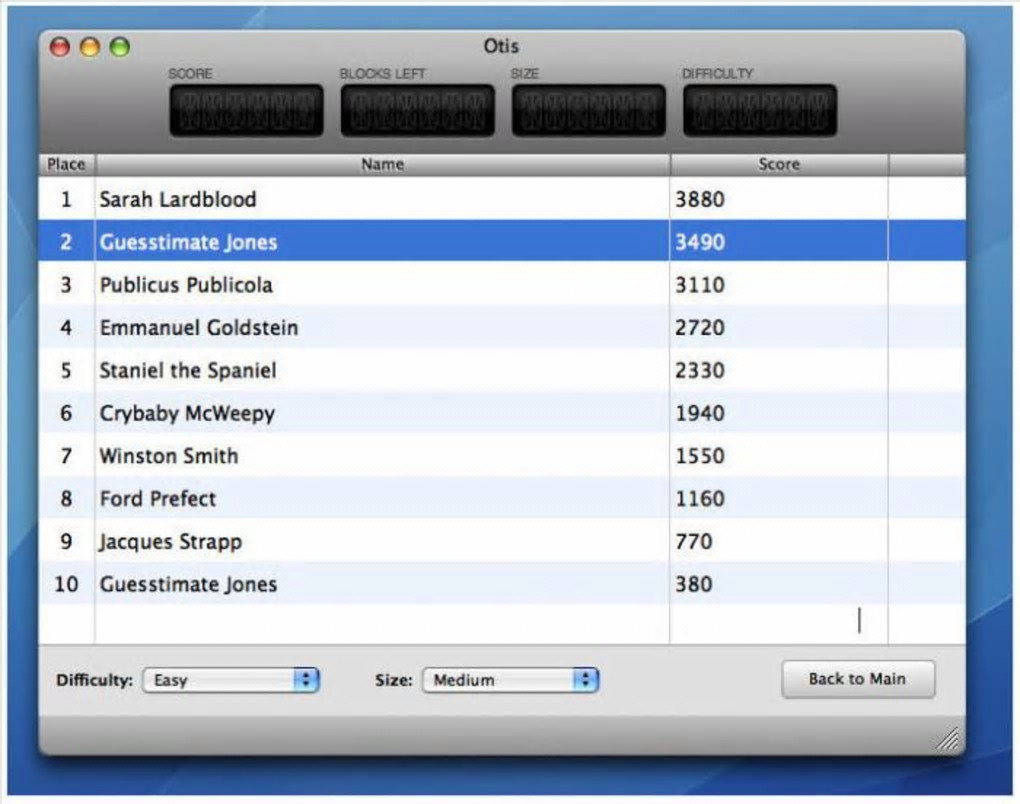Open the Difficulty dropdown set to Easy
1020x804 pixels.
click(x=230, y=680)
